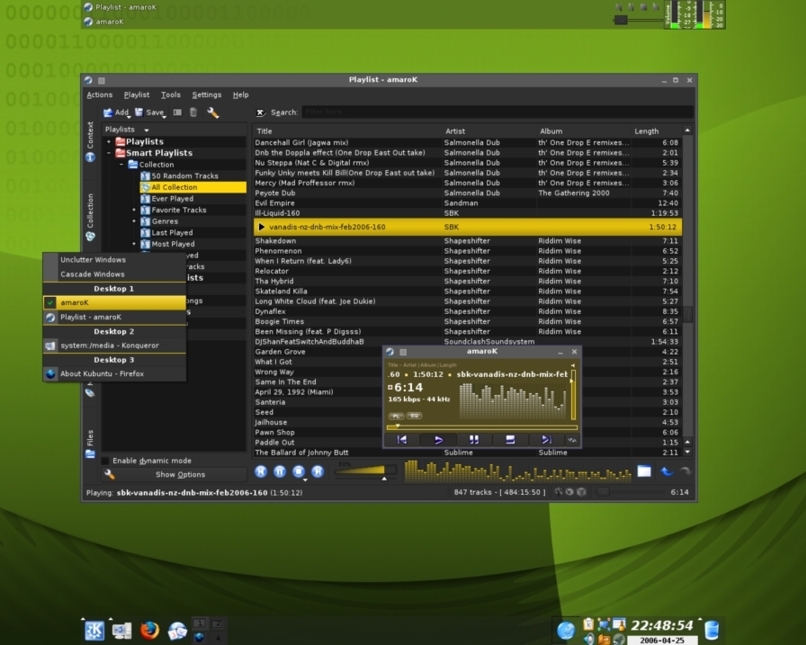This screenshot has width=806, height=645.
Task: Launch Firefox from the bottom panel
Action: point(150,630)
